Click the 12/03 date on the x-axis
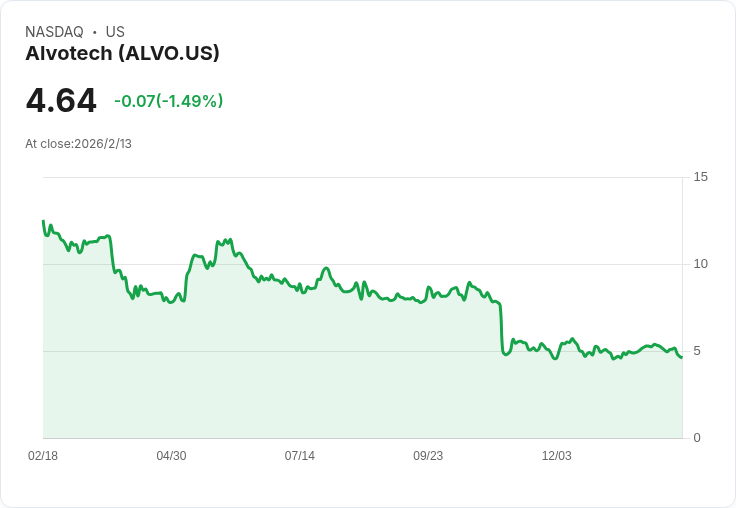This screenshot has width=736, height=508. pyautogui.click(x=557, y=456)
